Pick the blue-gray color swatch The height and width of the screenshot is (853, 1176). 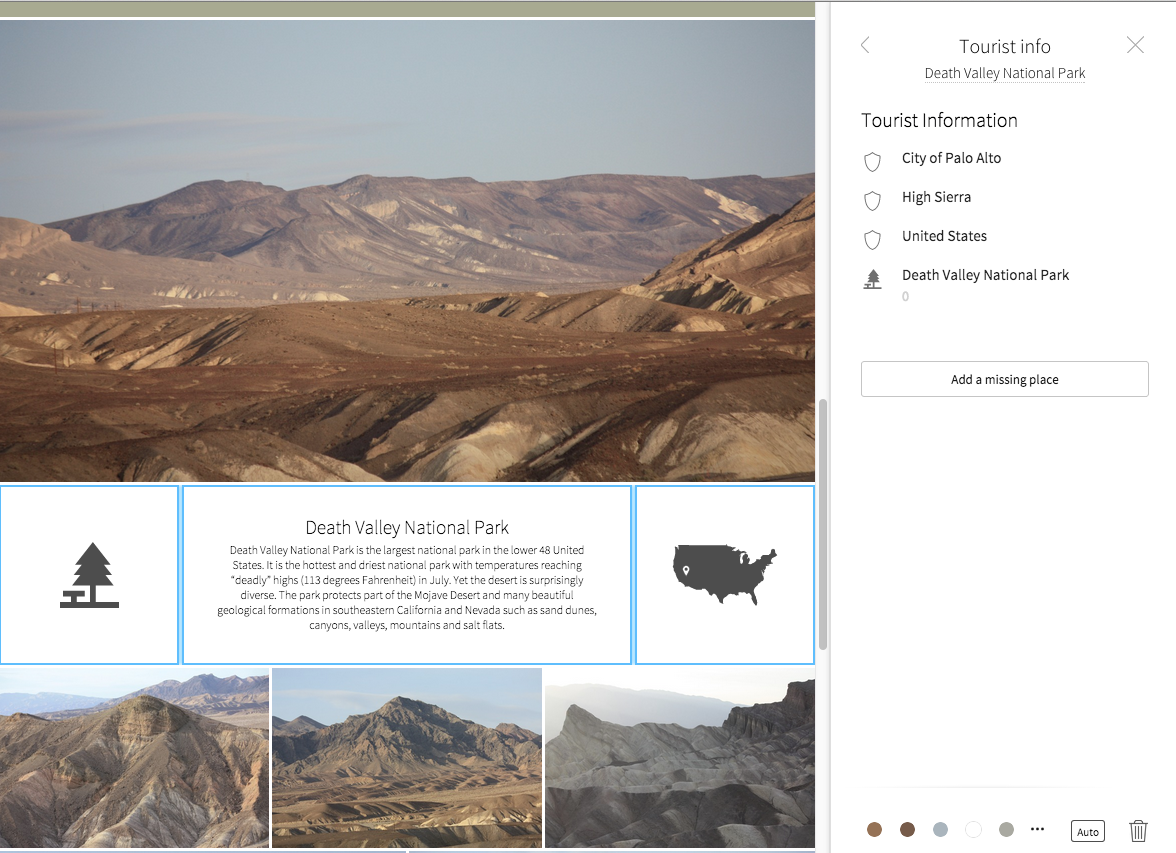940,830
